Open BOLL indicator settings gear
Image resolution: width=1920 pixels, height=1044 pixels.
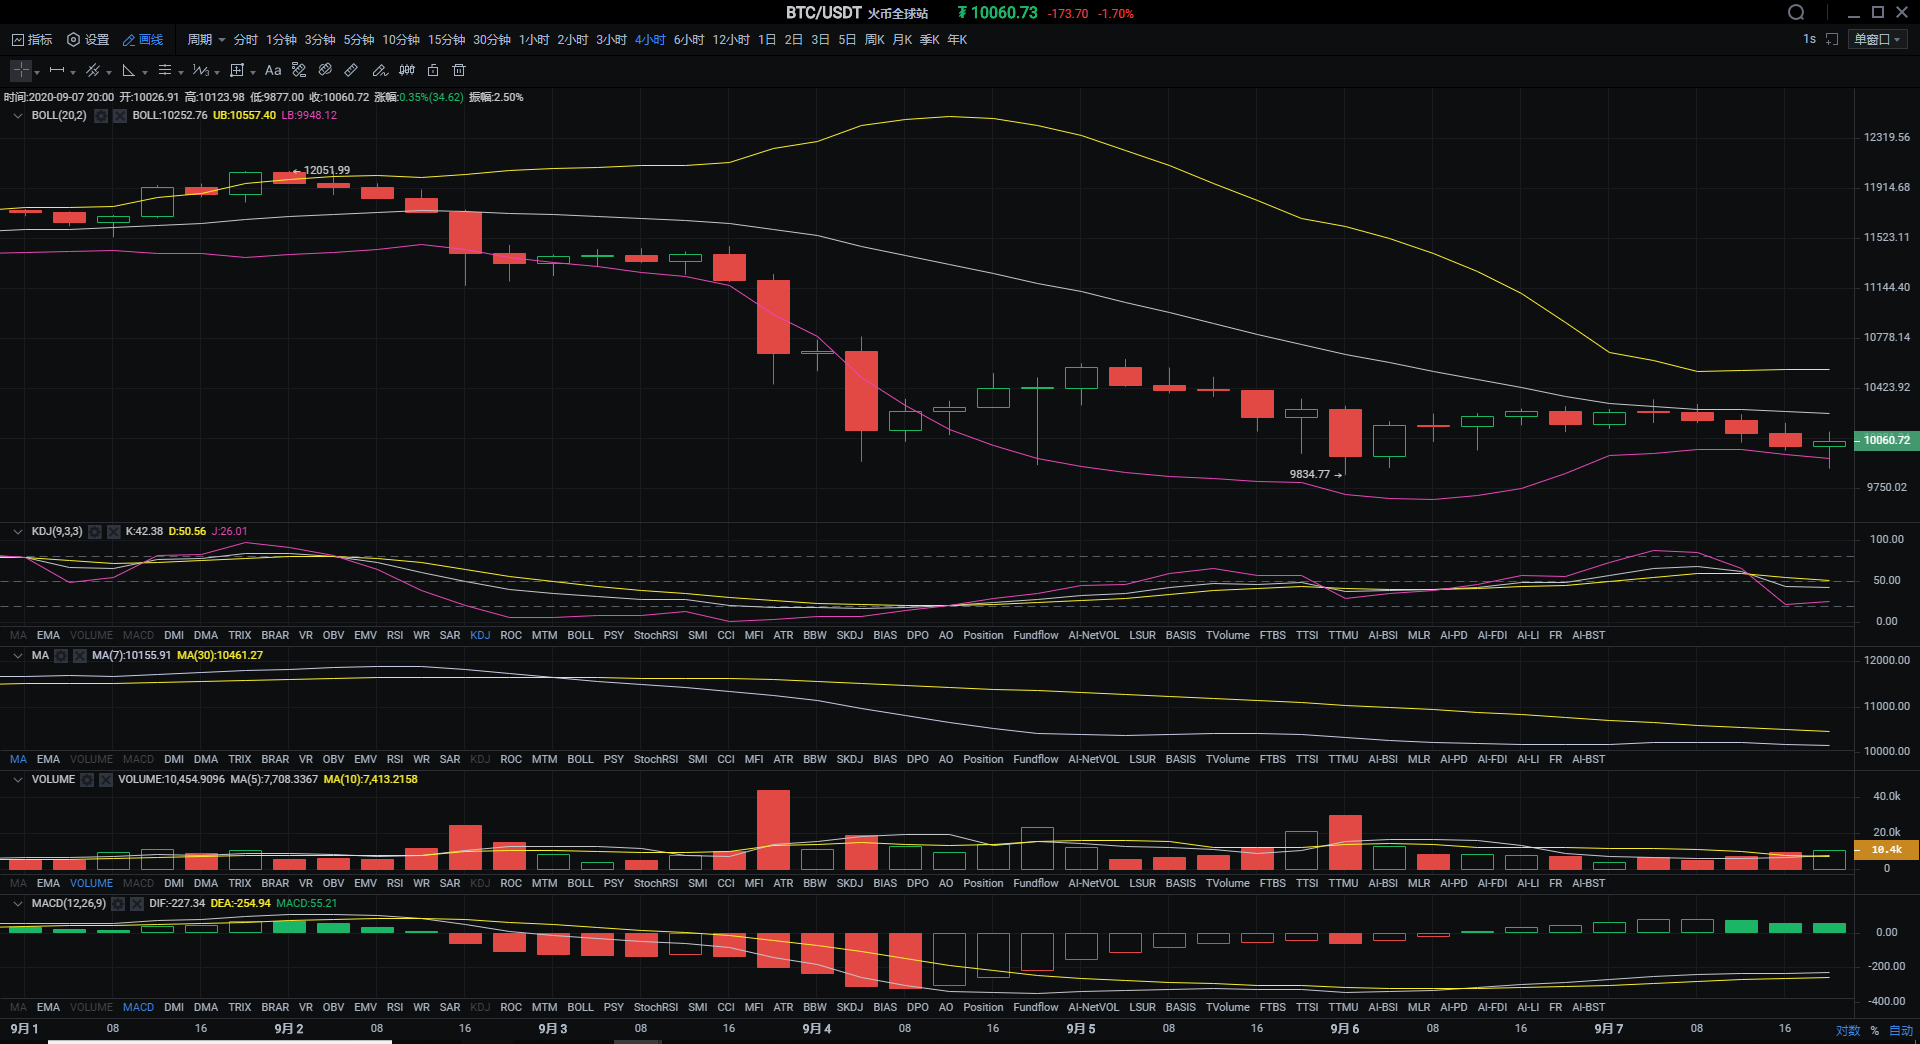click(101, 116)
